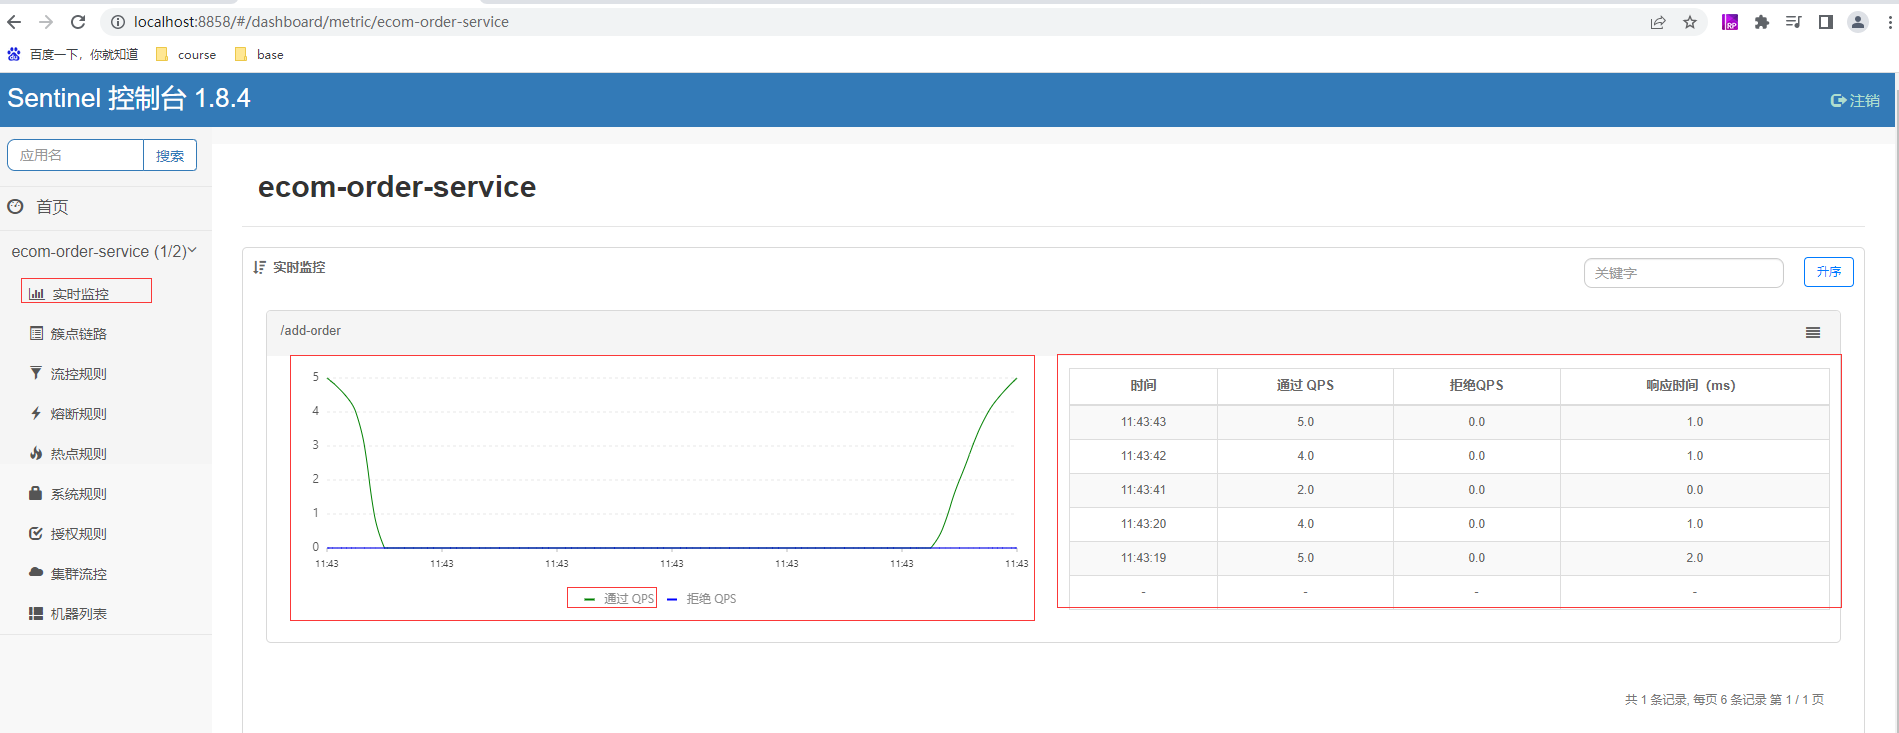Viewport: 1899px width, 733px height.
Task: Select the 11:43:20 time cell
Action: [x=1143, y=524]
